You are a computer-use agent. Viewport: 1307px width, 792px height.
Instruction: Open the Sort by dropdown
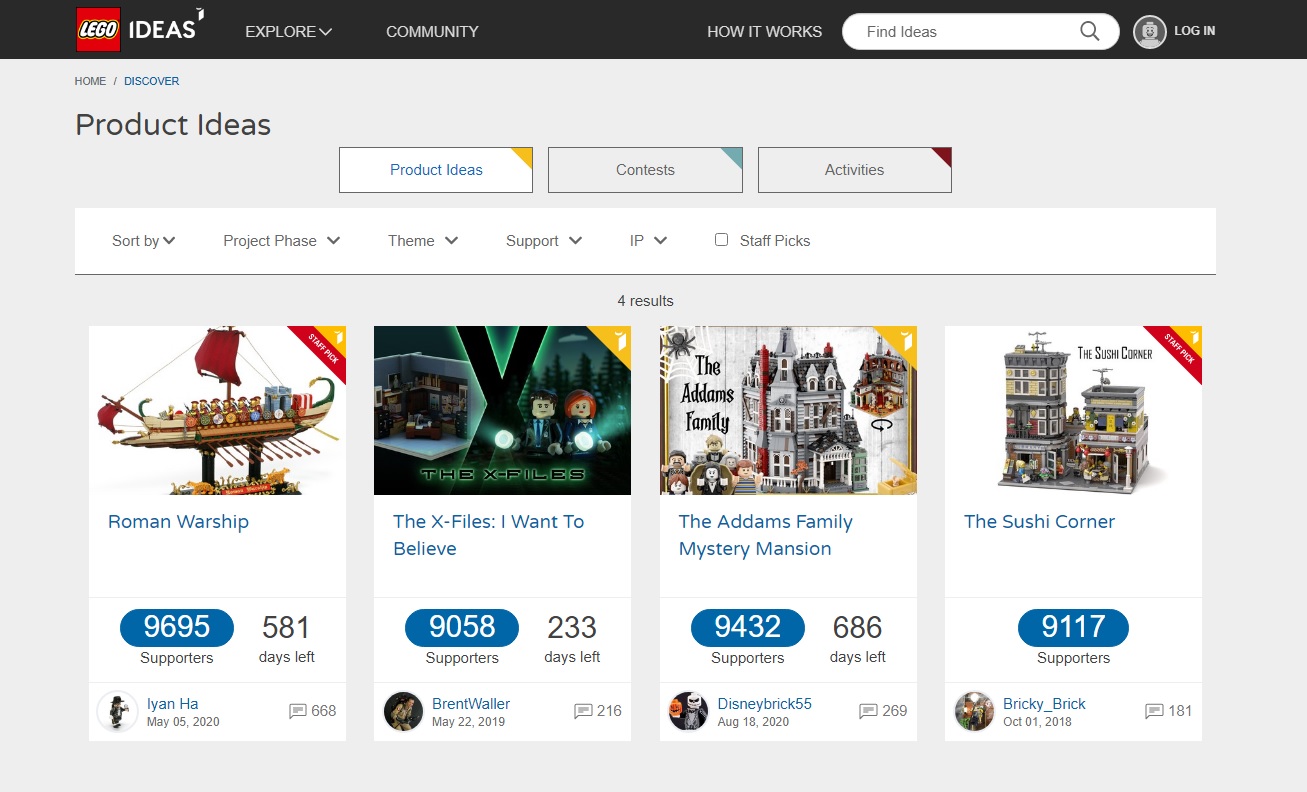click(x=143, y=240)
